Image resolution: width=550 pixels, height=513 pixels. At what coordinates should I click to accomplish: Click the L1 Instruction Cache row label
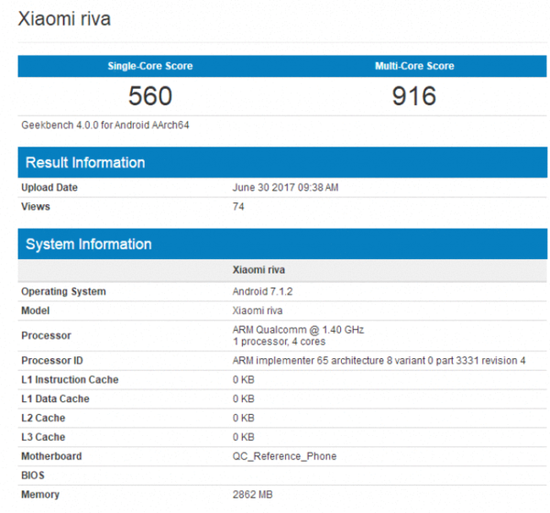click(70, 380)
